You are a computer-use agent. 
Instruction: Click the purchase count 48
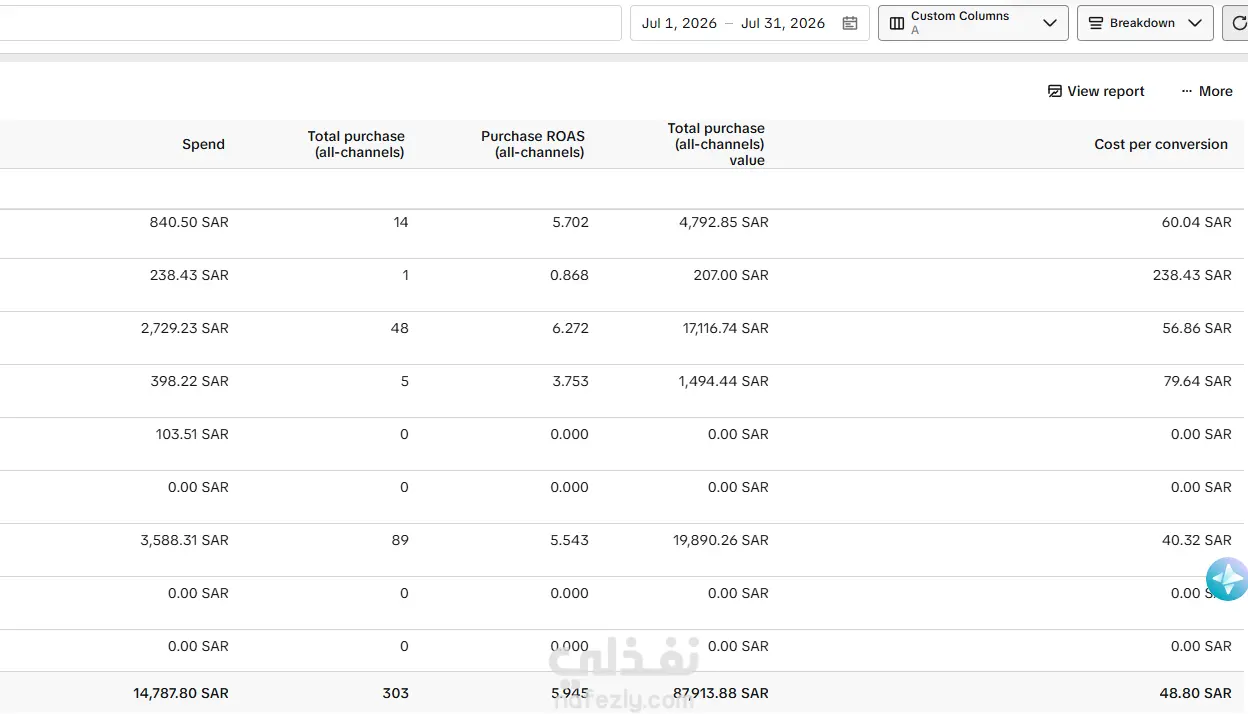400,328
